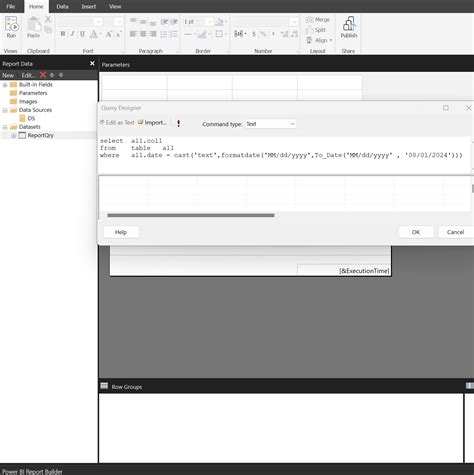
Task: Open the File menu
Action: [11, 6]
